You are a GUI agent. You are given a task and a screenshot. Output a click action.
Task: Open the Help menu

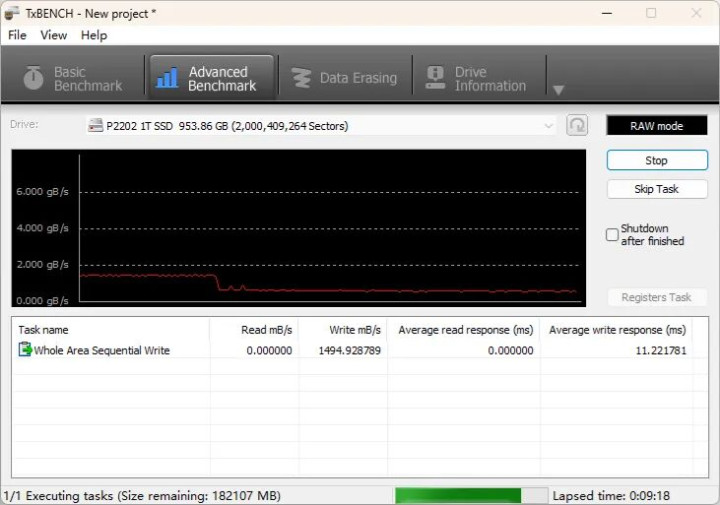point(94,35)
